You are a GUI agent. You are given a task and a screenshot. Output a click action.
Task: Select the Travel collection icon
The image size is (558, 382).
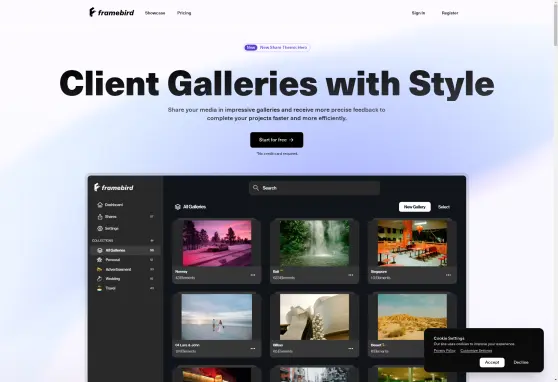coord(100,288)
